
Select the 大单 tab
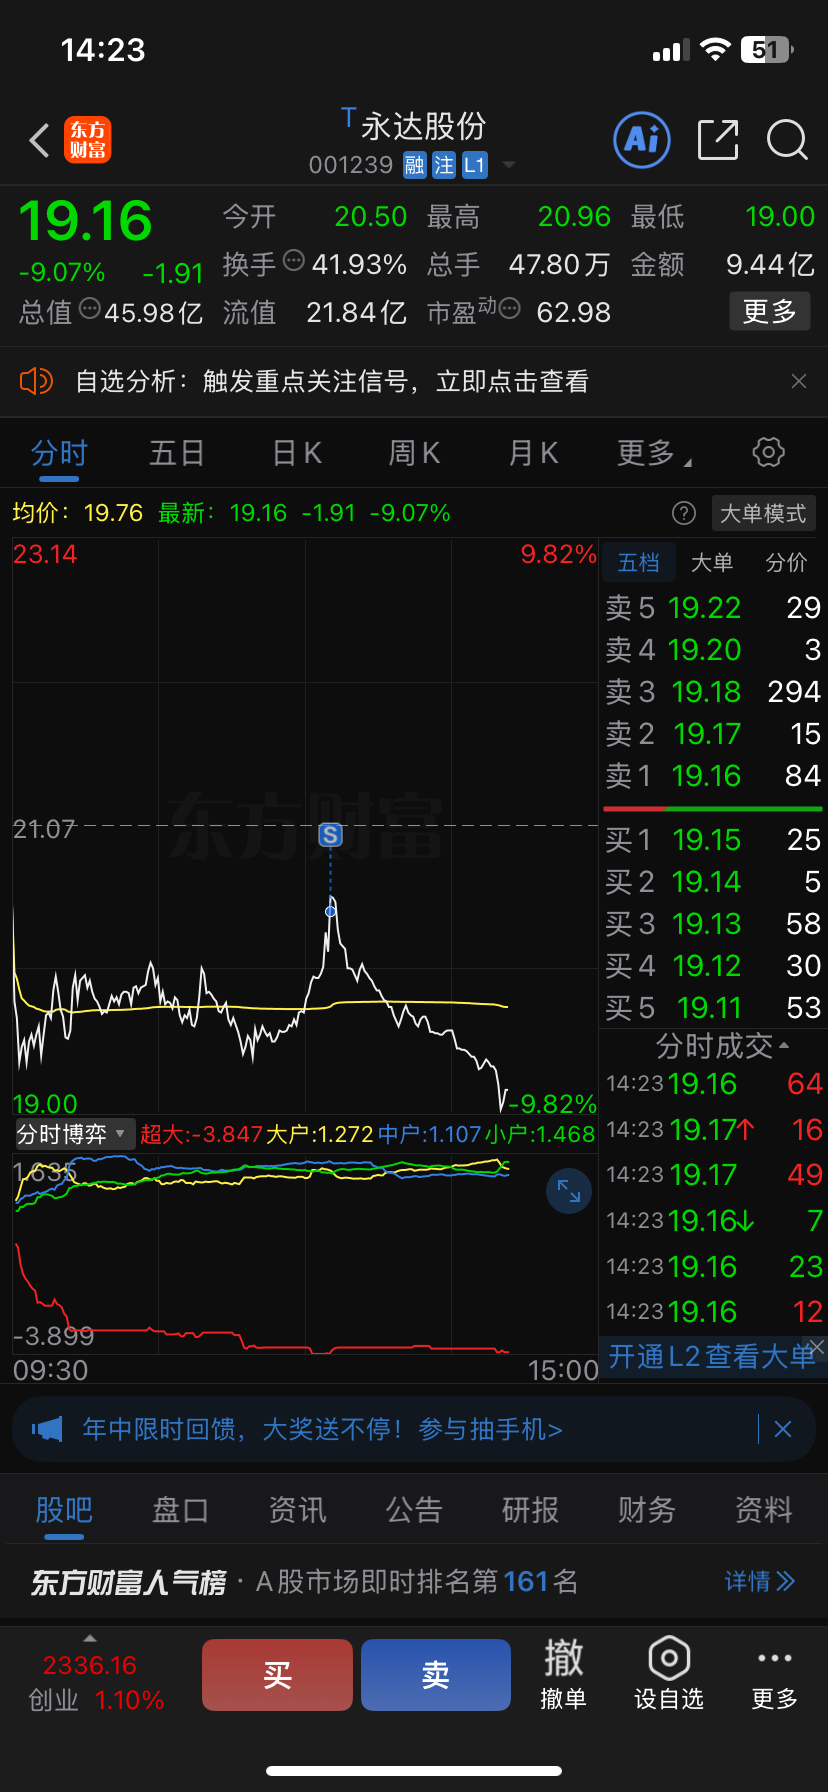[712, 562]
